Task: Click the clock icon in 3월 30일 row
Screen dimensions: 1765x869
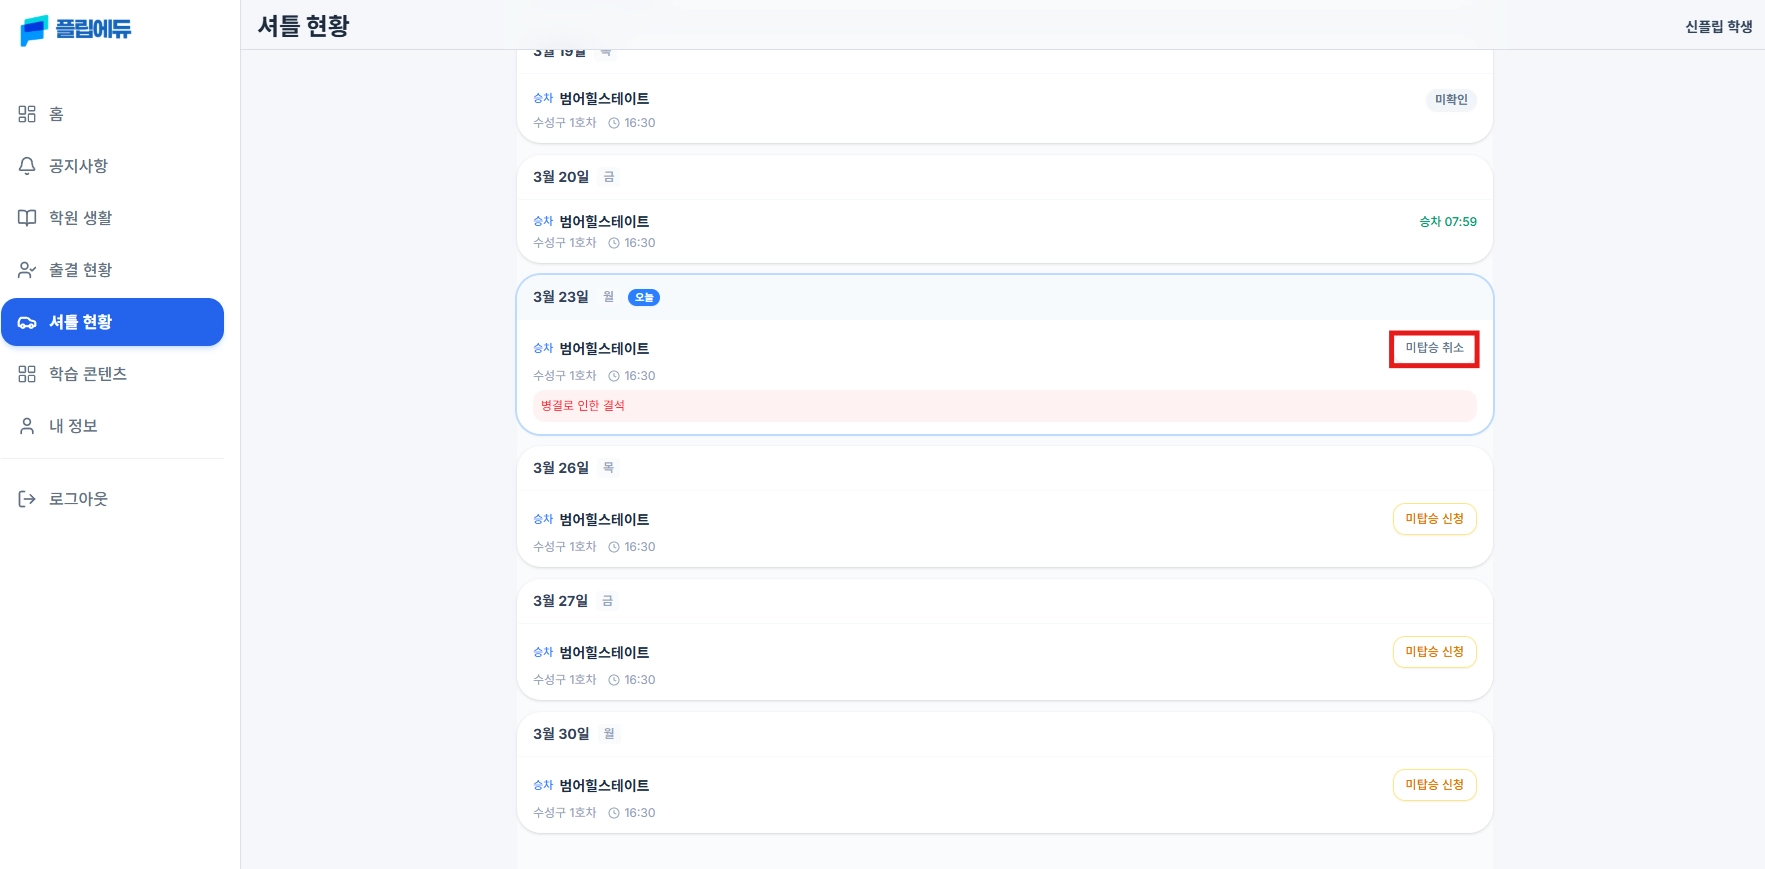Action: [x=614, y=813]
